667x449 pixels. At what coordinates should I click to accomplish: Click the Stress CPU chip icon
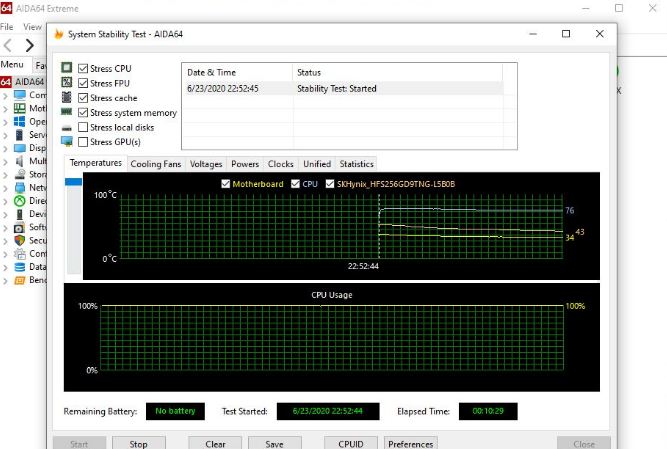pyautogui.click(x=66, y=68)
